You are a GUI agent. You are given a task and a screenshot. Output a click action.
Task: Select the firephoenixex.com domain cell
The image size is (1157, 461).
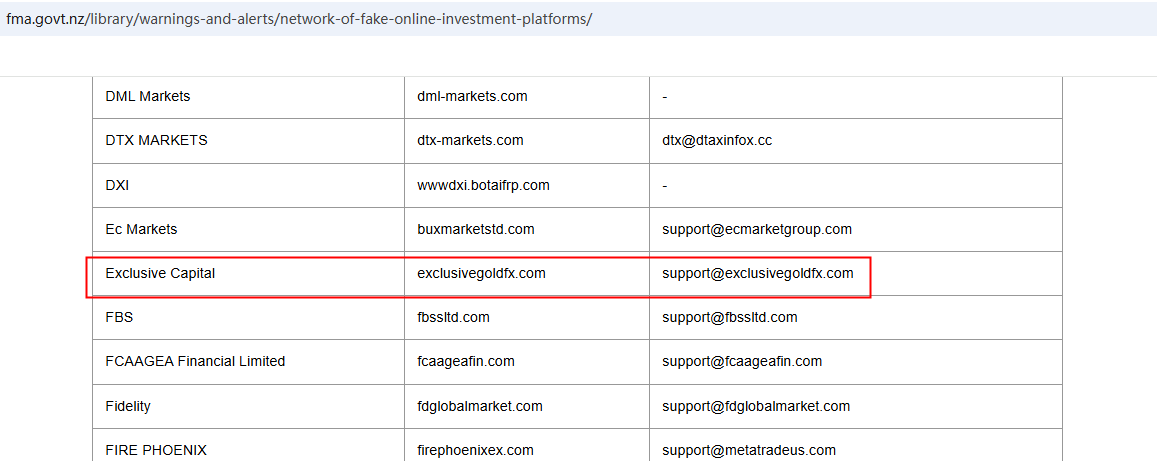527,446
